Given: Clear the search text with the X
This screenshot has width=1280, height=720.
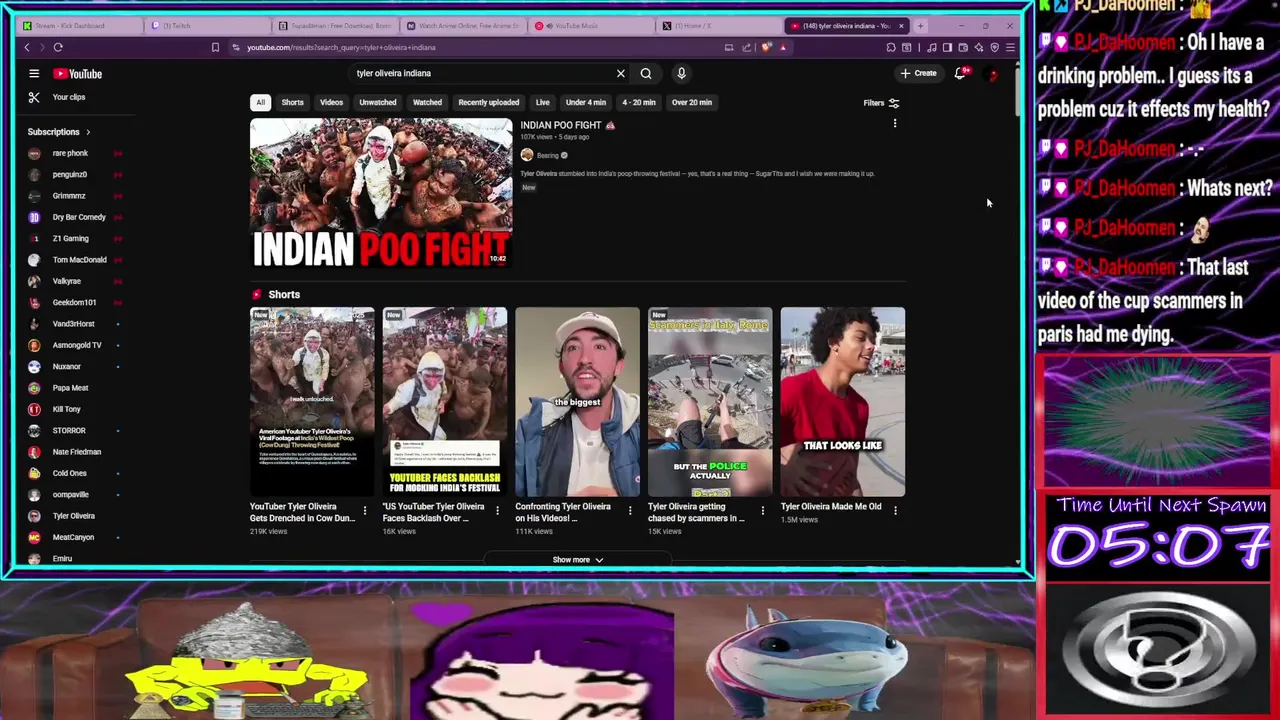Looking at the screenshot, I should pos(620,73).
